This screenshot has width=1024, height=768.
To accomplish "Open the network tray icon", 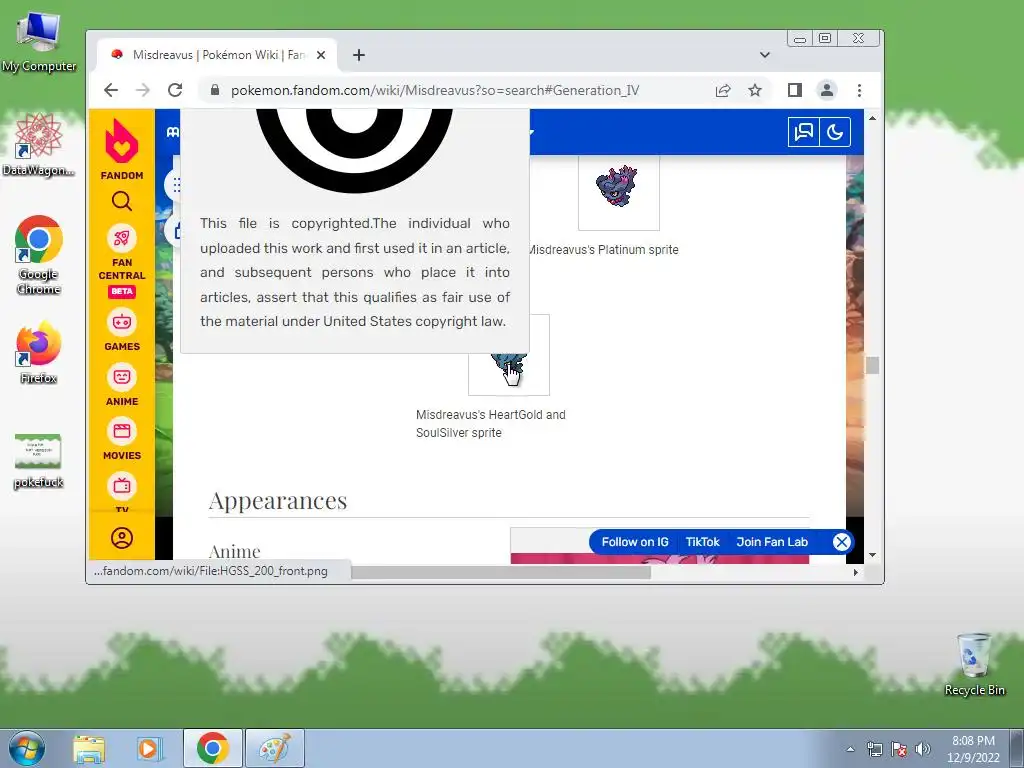I will 874,749.
